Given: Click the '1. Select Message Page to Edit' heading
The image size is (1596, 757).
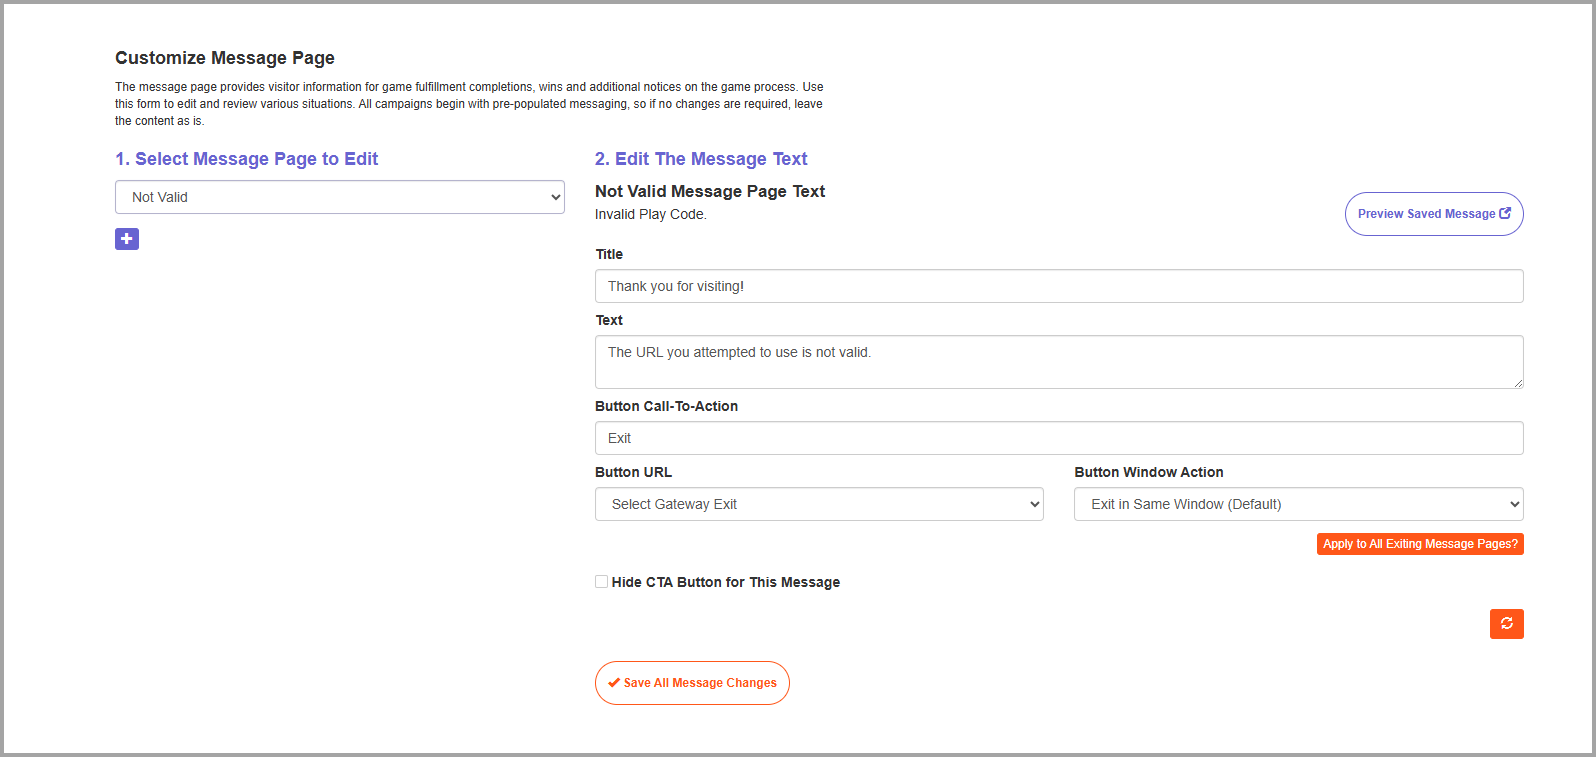Looking at the screenshot, I should (246, 159).
